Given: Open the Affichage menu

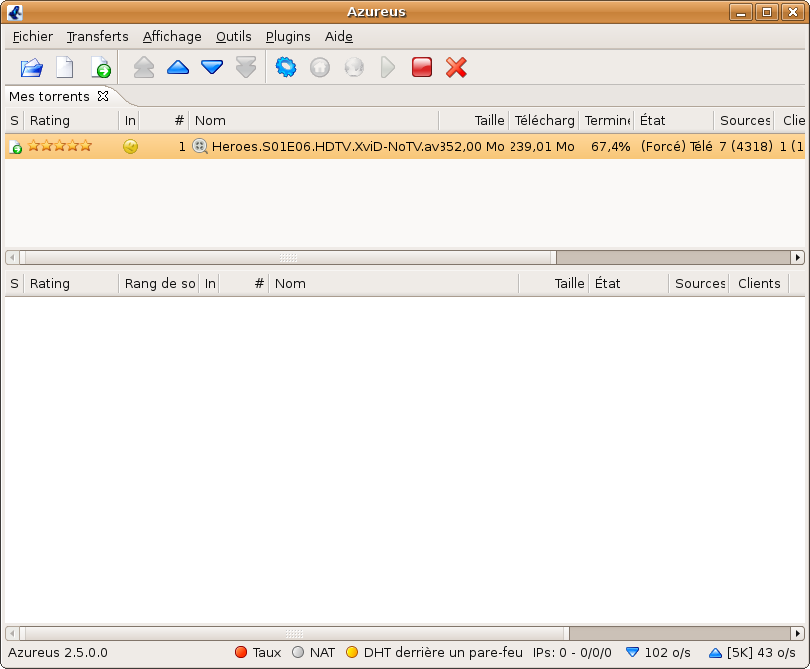Looking at the screenshot, I should click(172, 37).
